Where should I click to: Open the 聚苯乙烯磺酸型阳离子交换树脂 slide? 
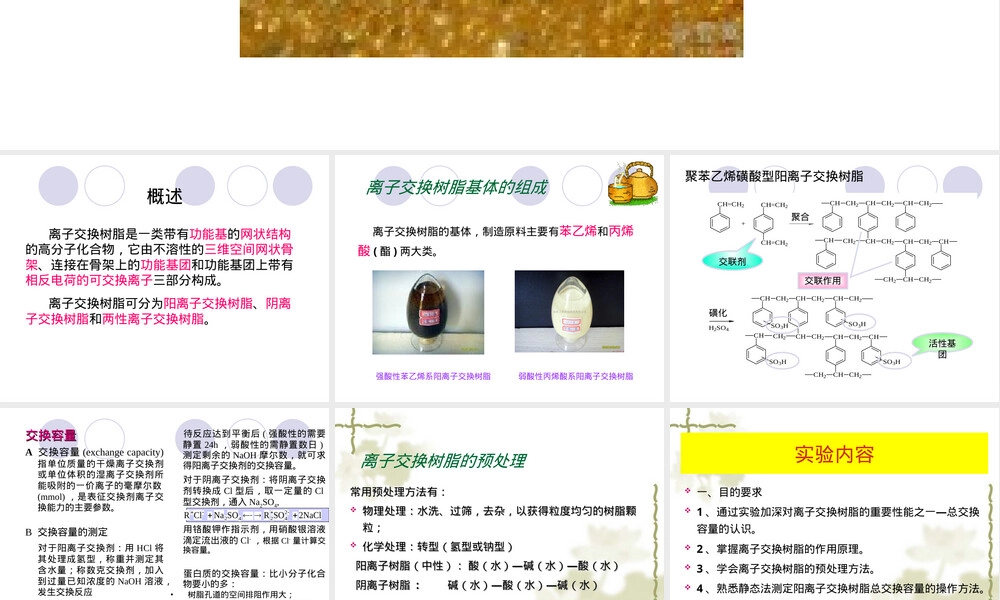[835, 278]
